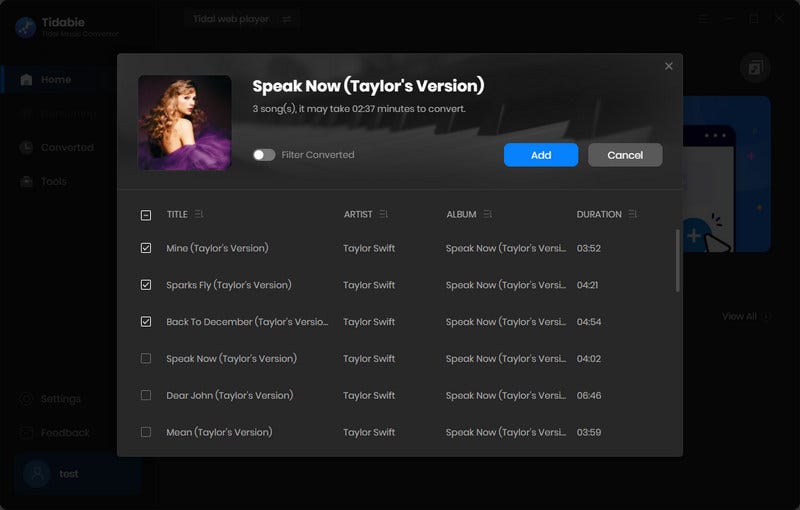The image size is (800, 510).
Task: Open Settings in the sidebar
Action: click(61, 399)
